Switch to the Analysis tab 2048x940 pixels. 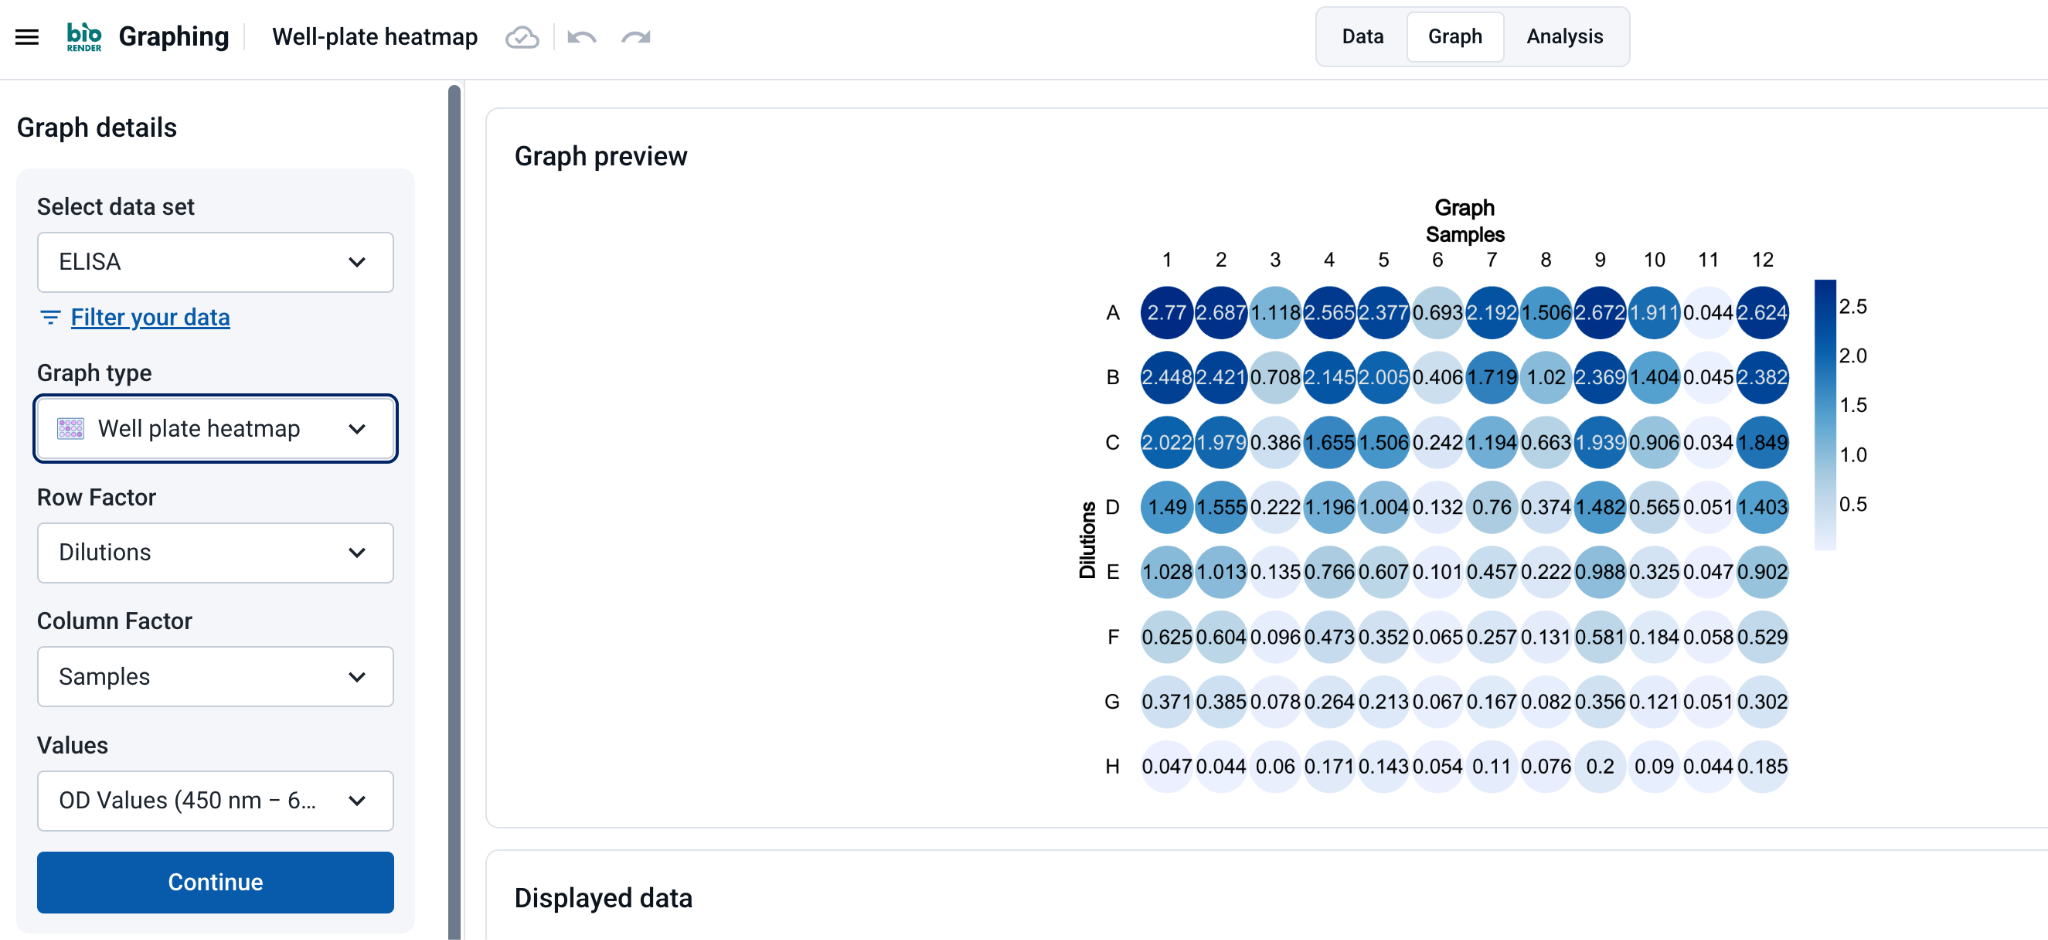click(x=1564, y=37)
